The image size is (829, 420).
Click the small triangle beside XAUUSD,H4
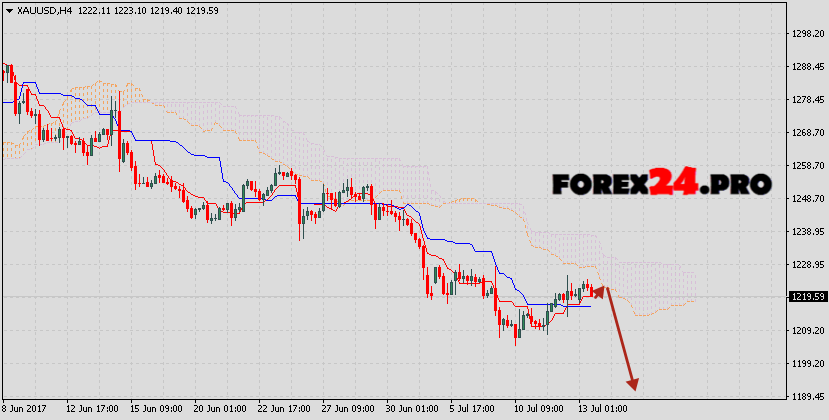coord(9,9)
